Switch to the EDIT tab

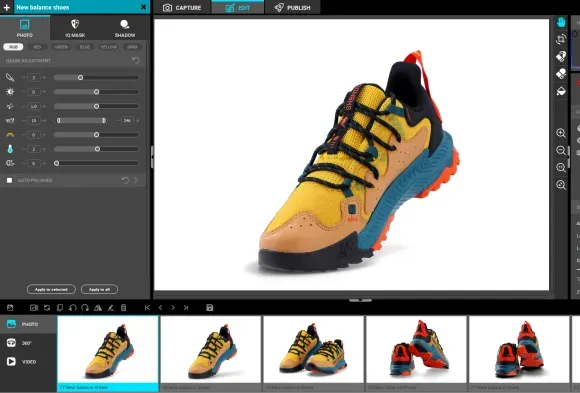point(238,7)
